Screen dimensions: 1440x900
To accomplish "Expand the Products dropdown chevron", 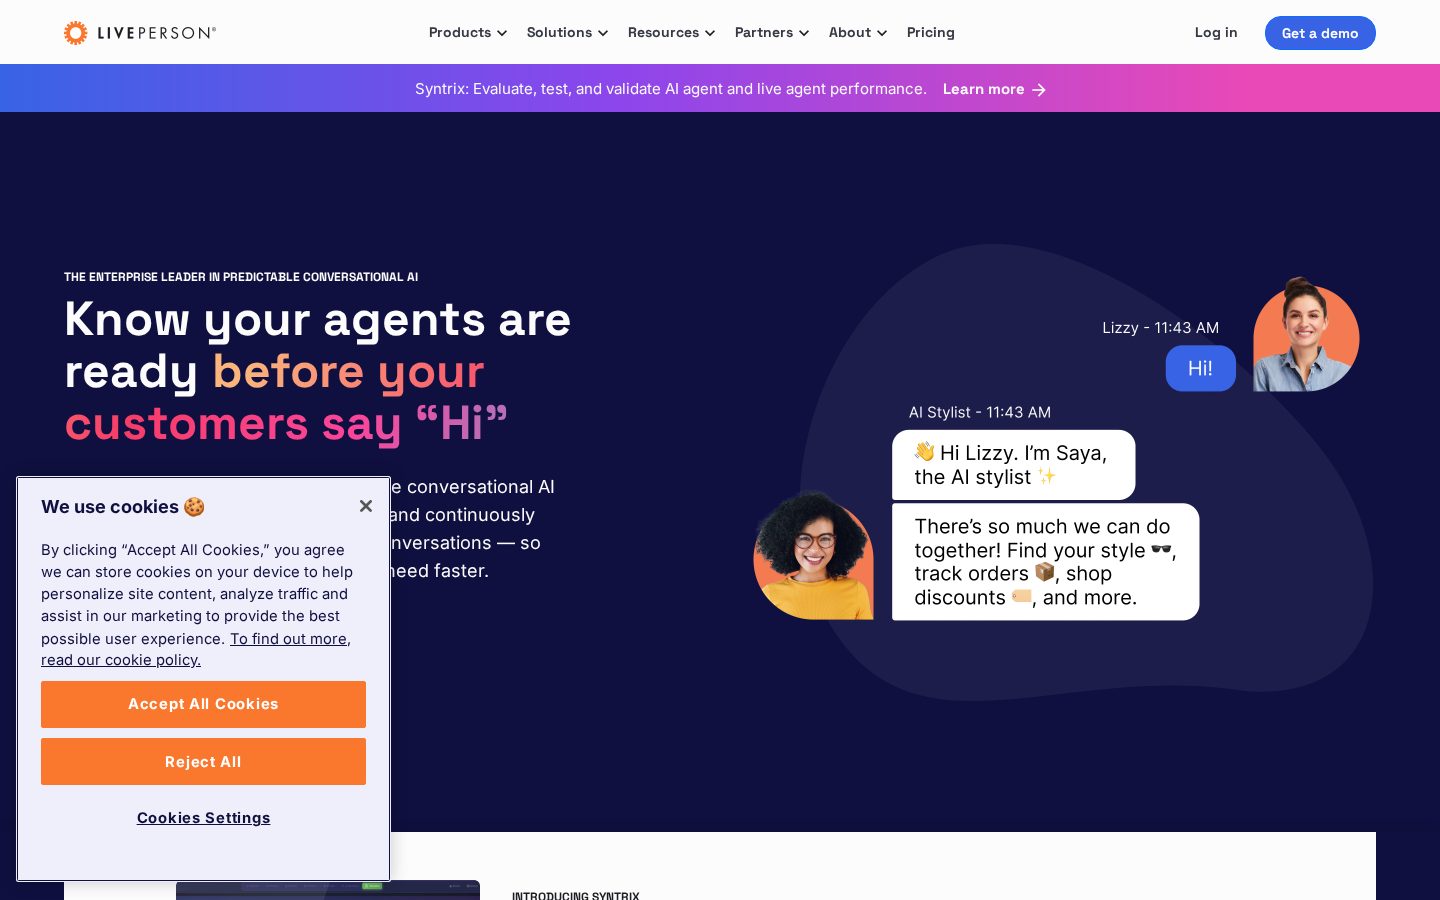I will (x=502, y=33).
